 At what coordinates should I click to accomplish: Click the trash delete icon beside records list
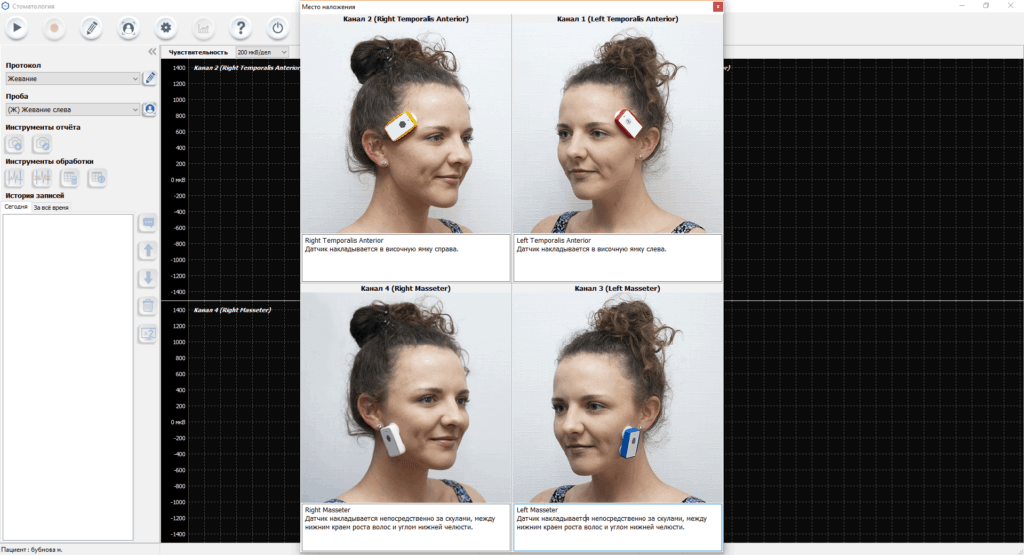click(148, 306)
